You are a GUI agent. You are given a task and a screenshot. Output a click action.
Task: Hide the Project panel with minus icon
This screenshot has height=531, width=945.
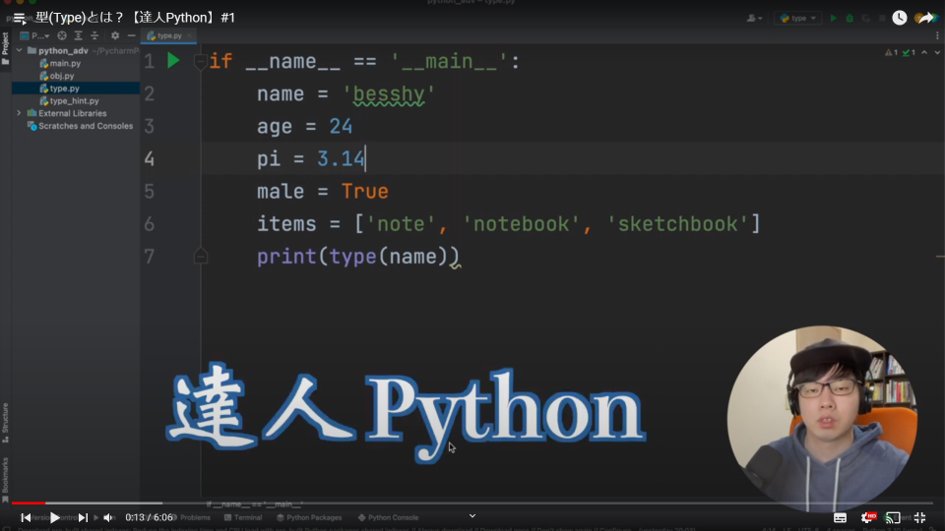tap(131, 36)
